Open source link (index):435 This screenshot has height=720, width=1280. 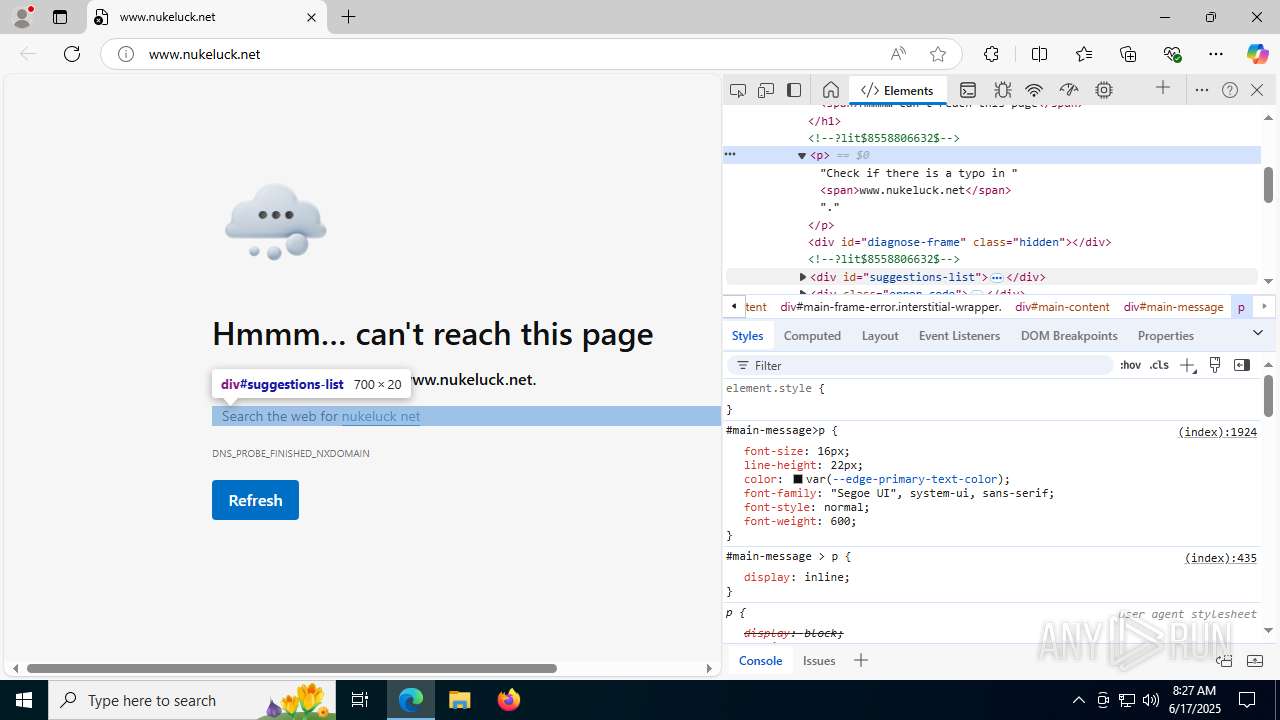(1221, 558)
